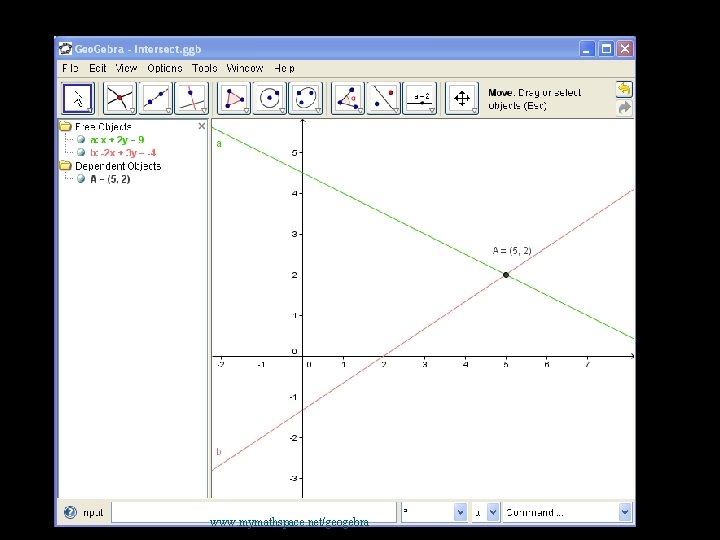Open the polygon tool dropdown arrow

pyautogui.click(x=246, y=110)
